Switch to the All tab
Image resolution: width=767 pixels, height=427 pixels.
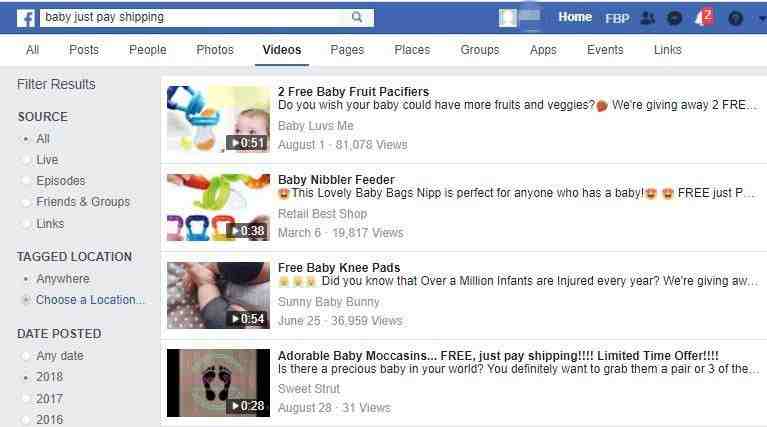[32, 50]
